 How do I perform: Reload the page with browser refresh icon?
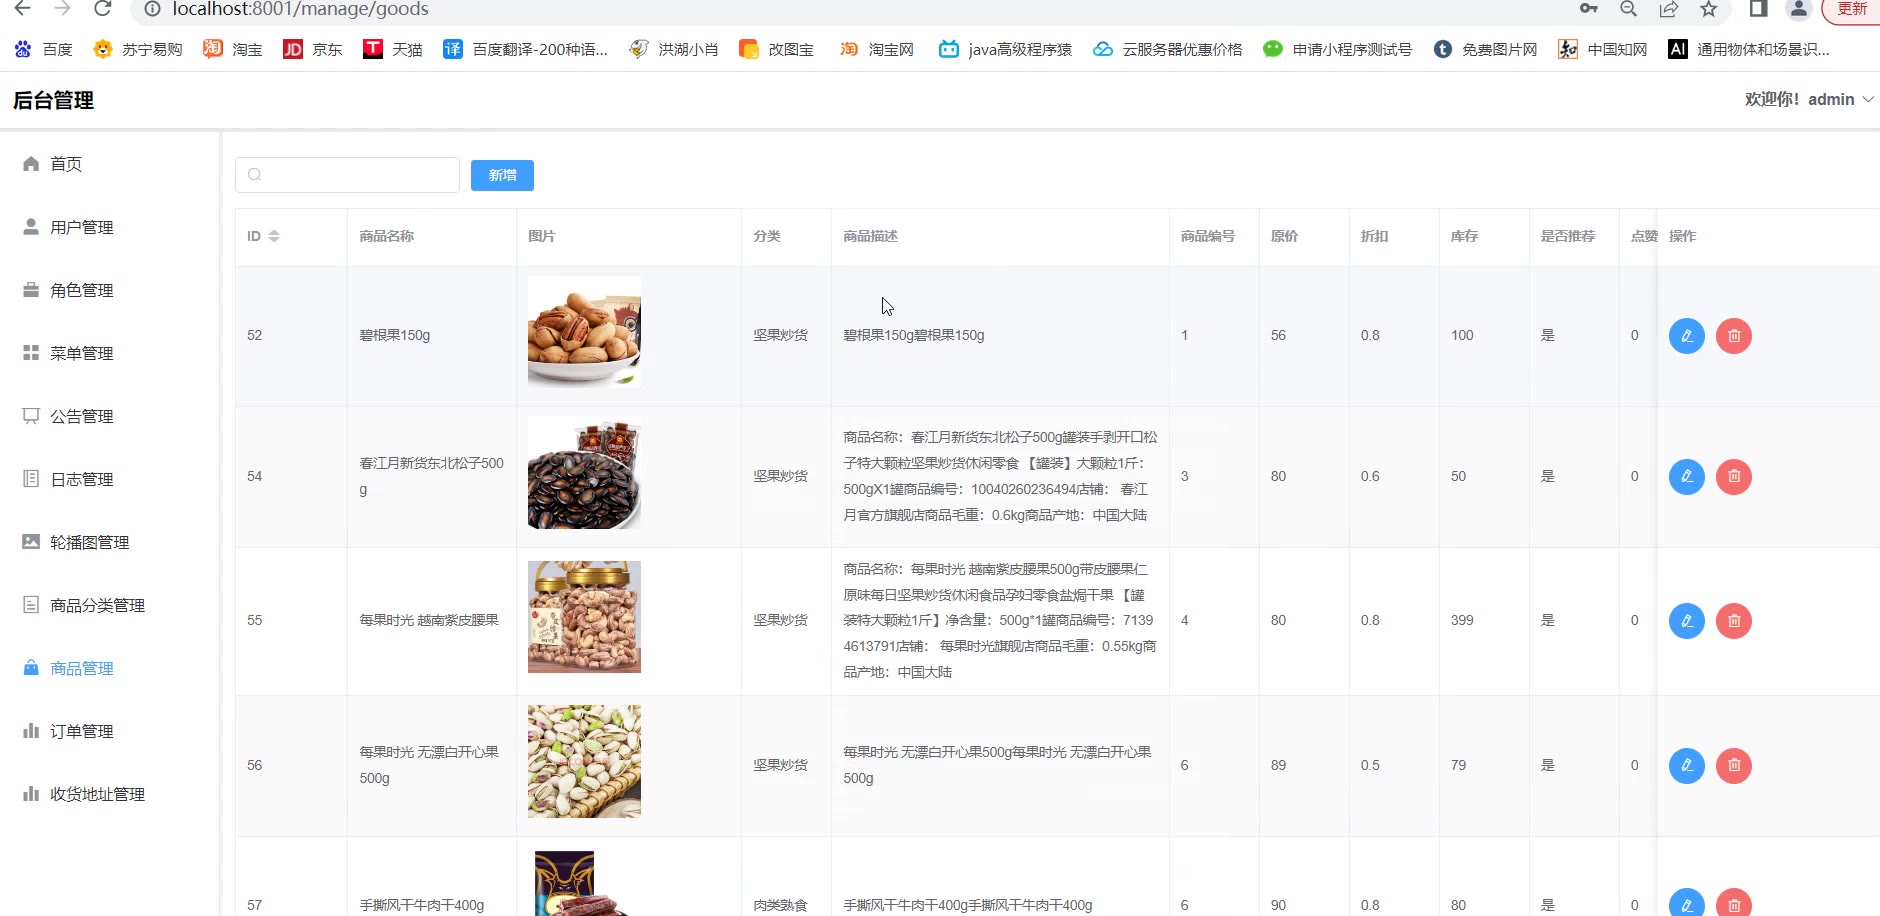(x=102, y=9)
